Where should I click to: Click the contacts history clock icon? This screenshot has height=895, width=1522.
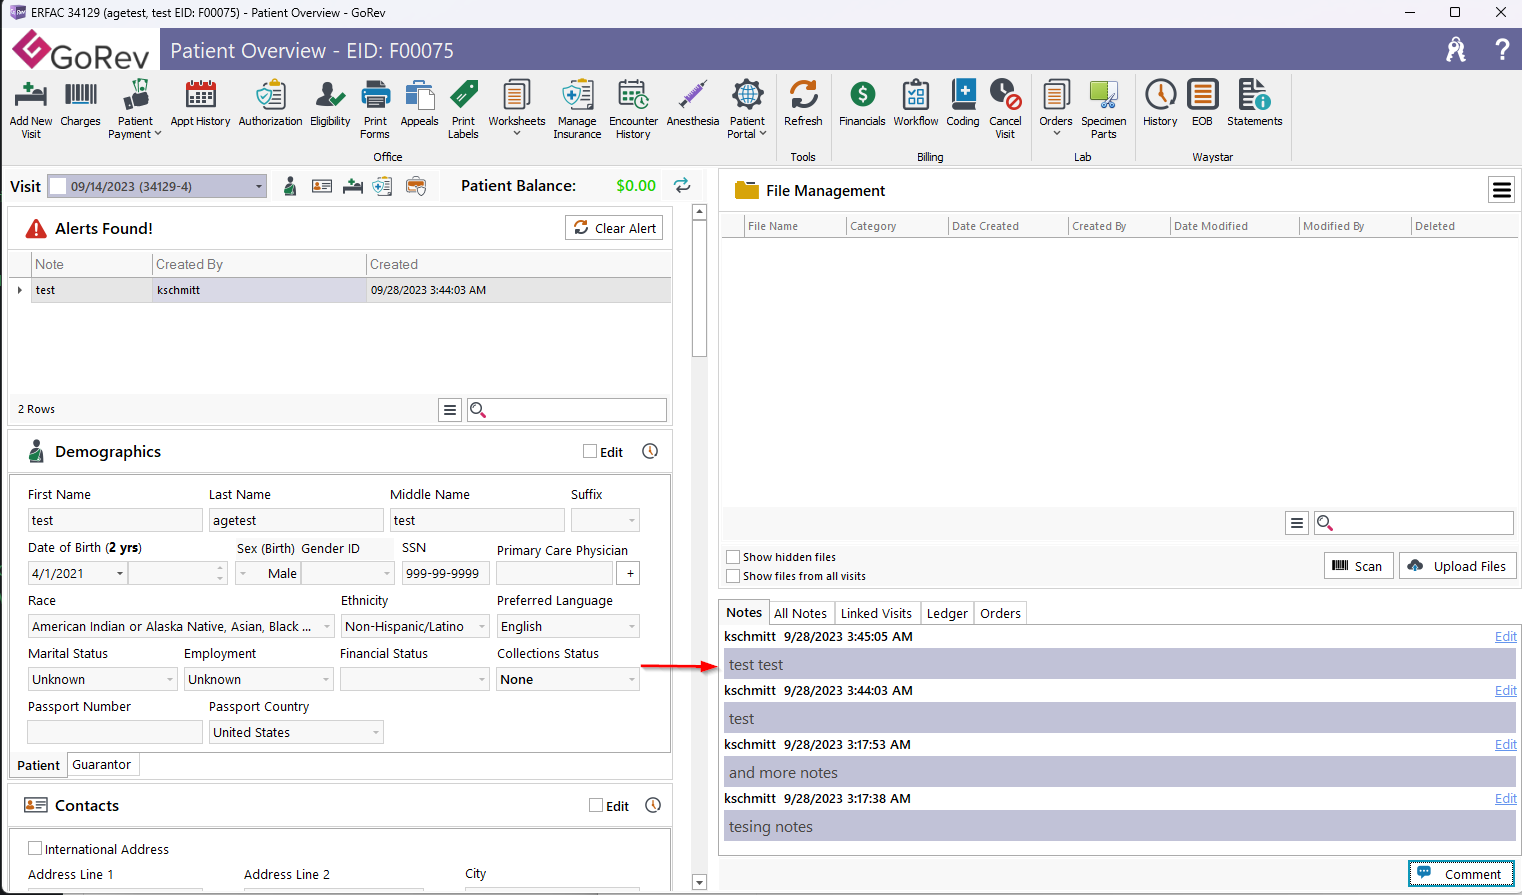point(653,805)
